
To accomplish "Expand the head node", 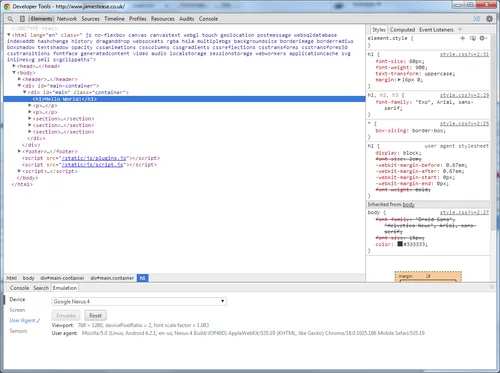I will (14, 66).
